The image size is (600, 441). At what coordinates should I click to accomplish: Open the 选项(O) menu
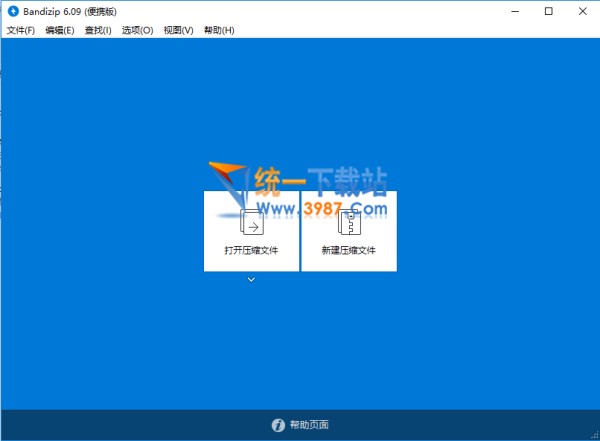[137, 30]
